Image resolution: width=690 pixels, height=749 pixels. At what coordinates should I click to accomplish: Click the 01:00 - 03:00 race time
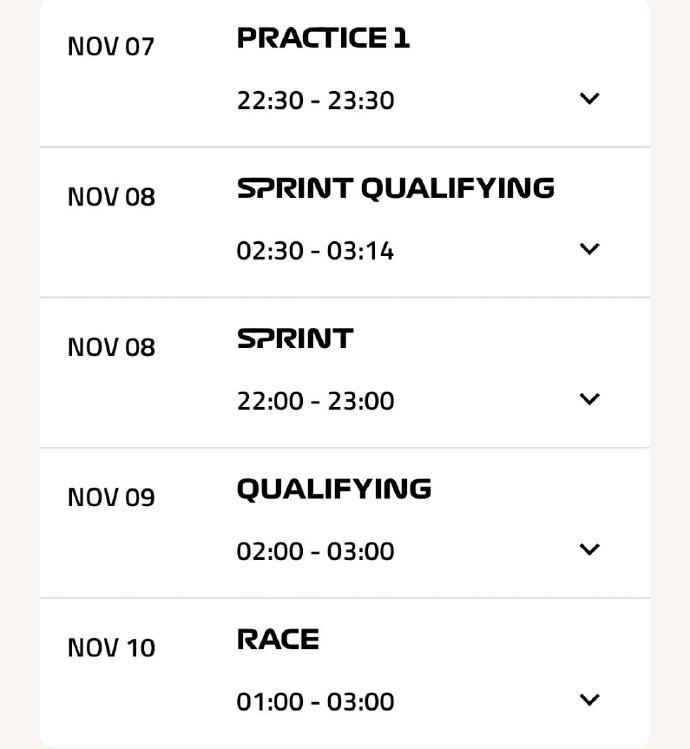pyautogui.click(x=315, y=701)
